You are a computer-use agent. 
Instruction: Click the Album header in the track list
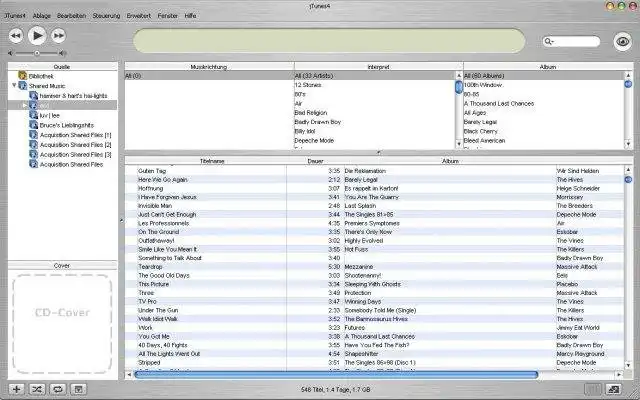click(x=450, y=161)
